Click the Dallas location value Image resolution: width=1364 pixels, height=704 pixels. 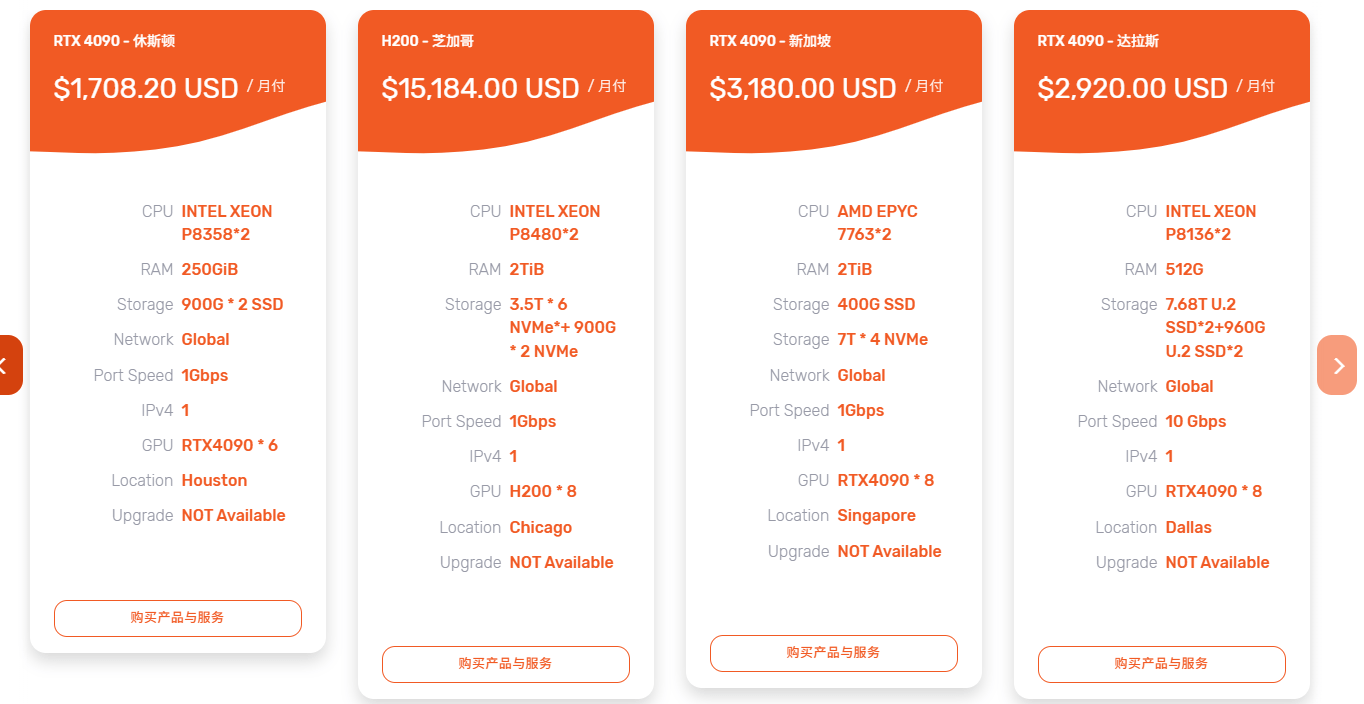(x=1189, y=527)
